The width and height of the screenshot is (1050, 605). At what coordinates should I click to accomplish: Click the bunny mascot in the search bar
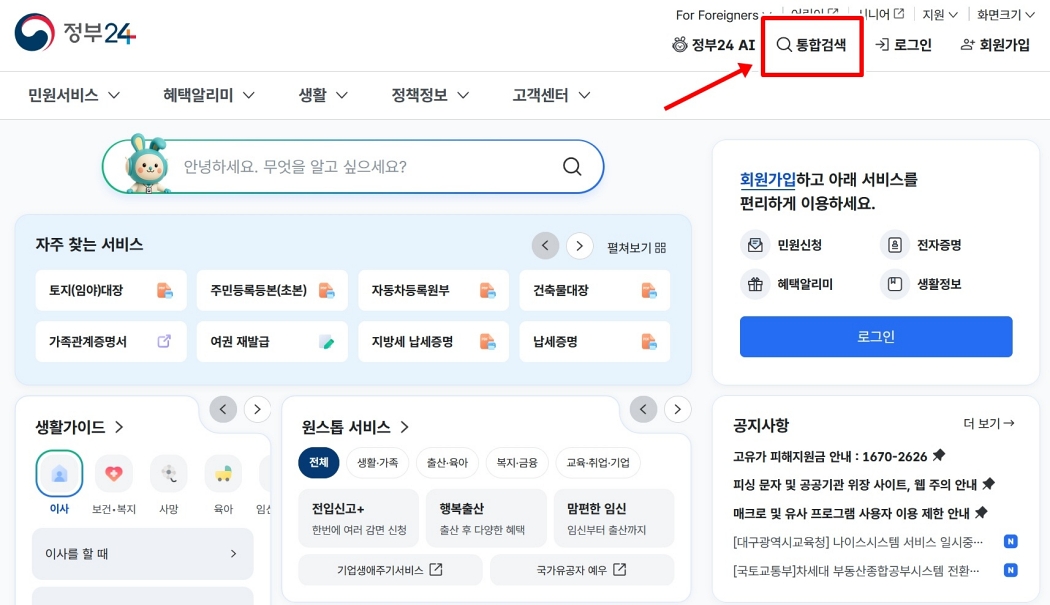(147, 164)
